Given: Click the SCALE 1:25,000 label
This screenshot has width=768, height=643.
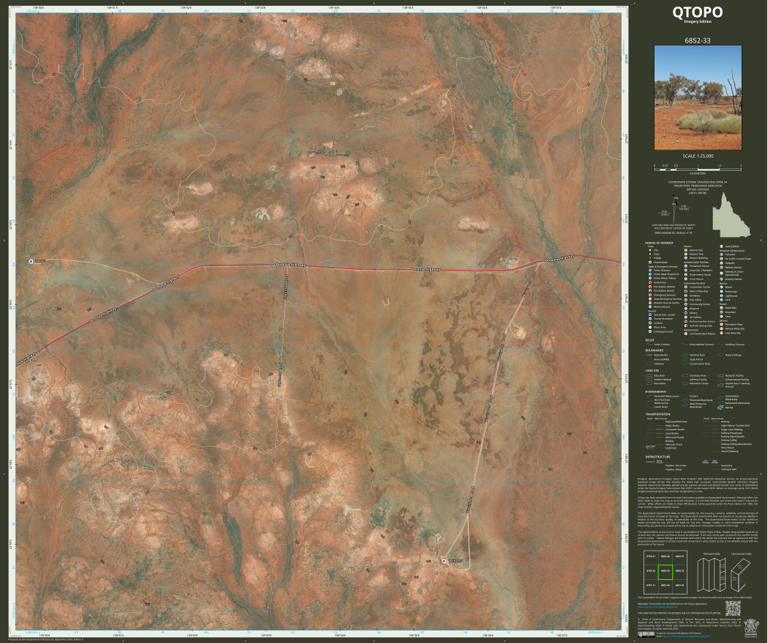Looking at the screenshot, I should pyautogui.click(x=698, y=156).
